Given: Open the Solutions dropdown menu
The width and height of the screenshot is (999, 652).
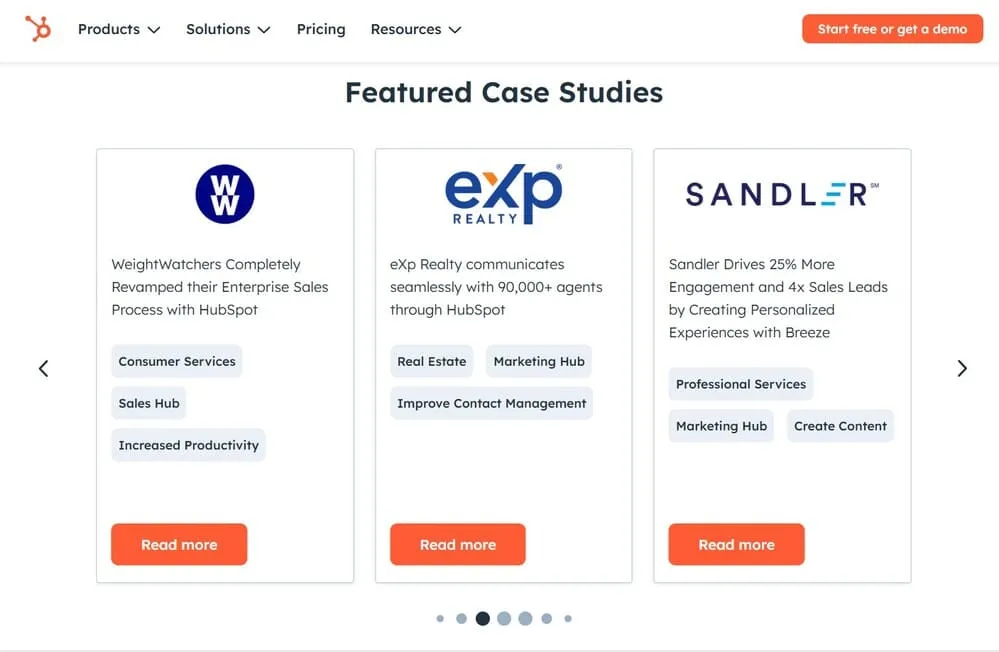Looking at the screenshot, I should click(x=228, y=29).
